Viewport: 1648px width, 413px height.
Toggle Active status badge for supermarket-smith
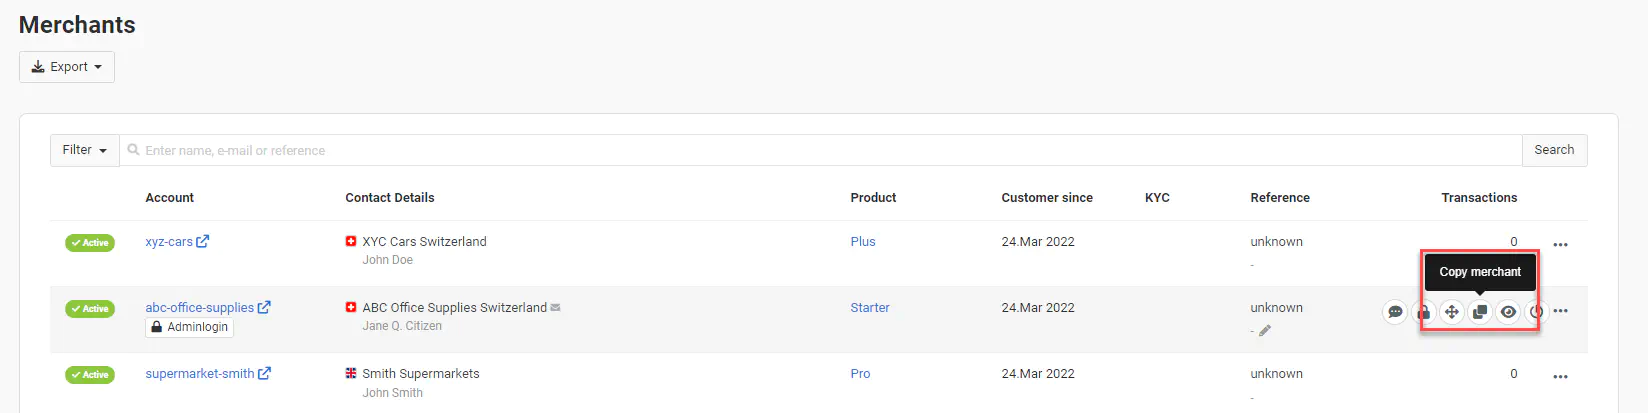[x=90, y=375]
